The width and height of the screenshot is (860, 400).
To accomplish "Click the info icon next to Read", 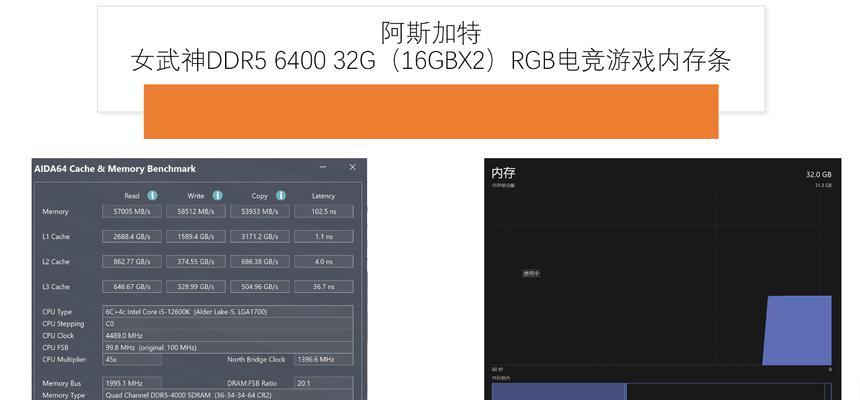I will click(x=152, y=195).
